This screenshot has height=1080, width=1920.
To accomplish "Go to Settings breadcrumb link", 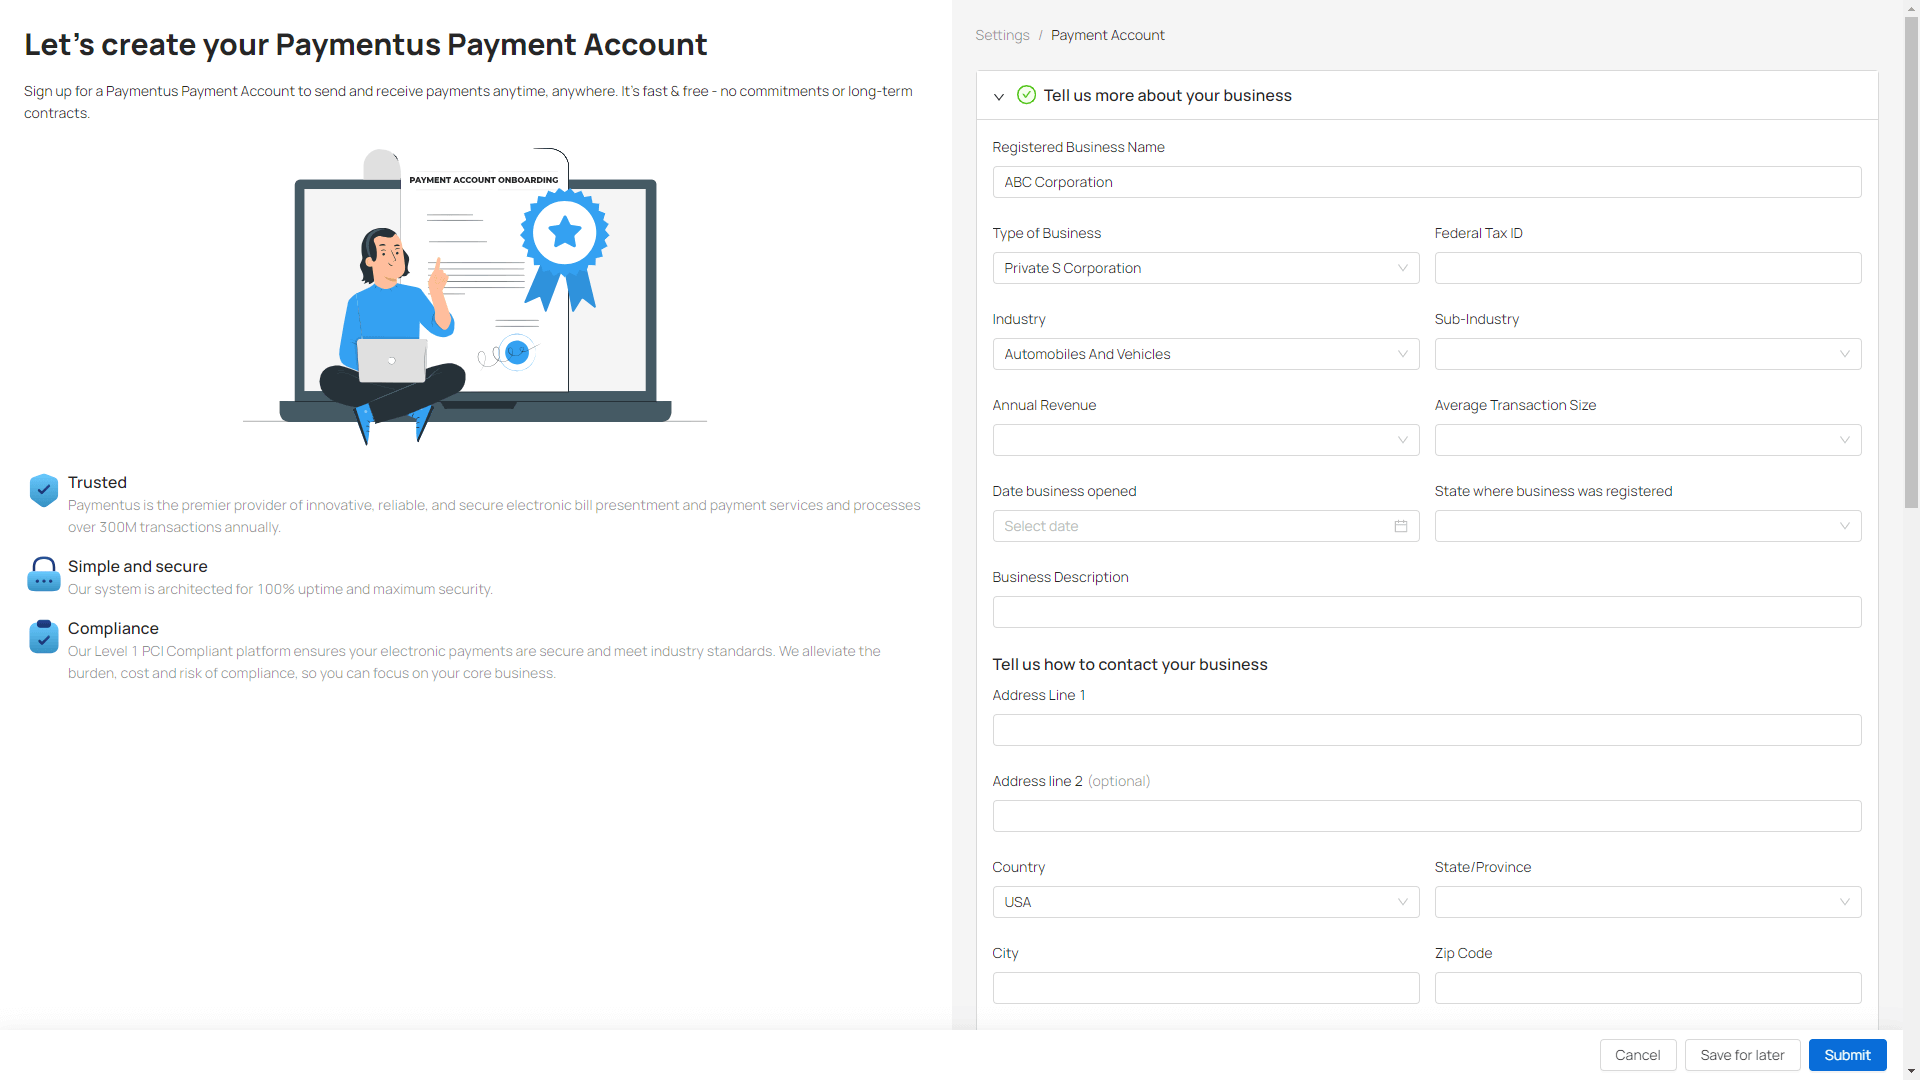I will click(1002, 35).
